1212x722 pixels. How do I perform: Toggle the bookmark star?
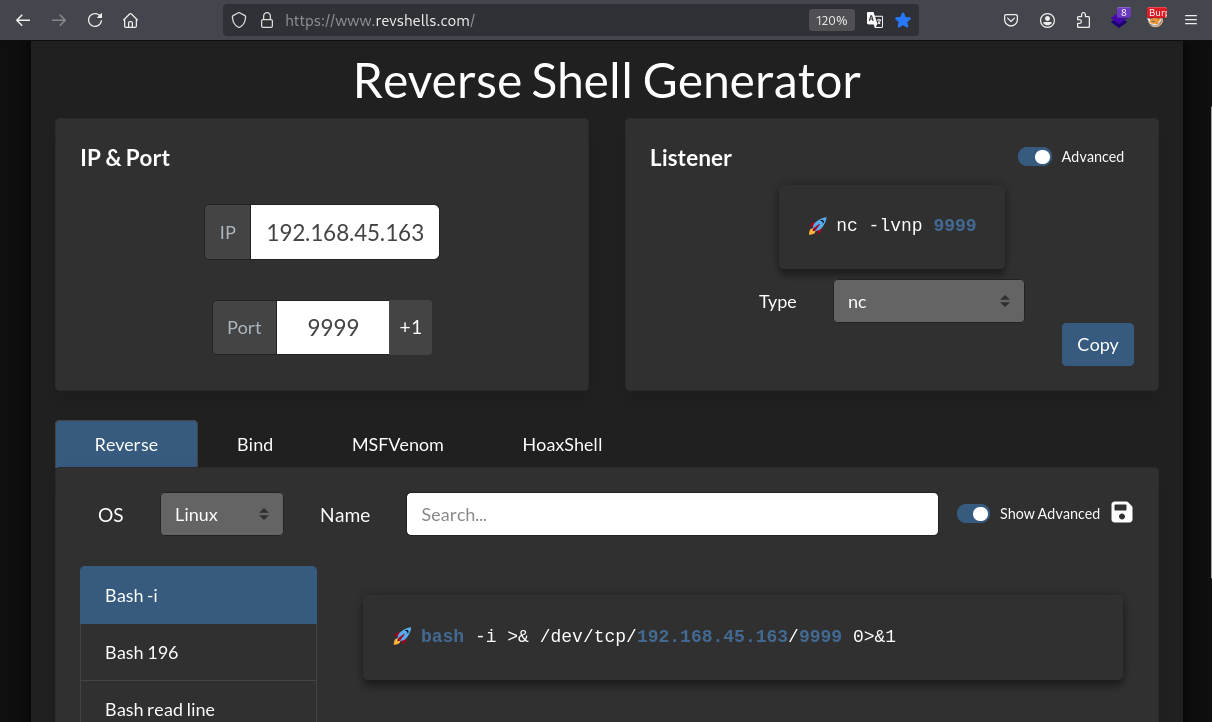pyautogui.click(x=903, y=20)
